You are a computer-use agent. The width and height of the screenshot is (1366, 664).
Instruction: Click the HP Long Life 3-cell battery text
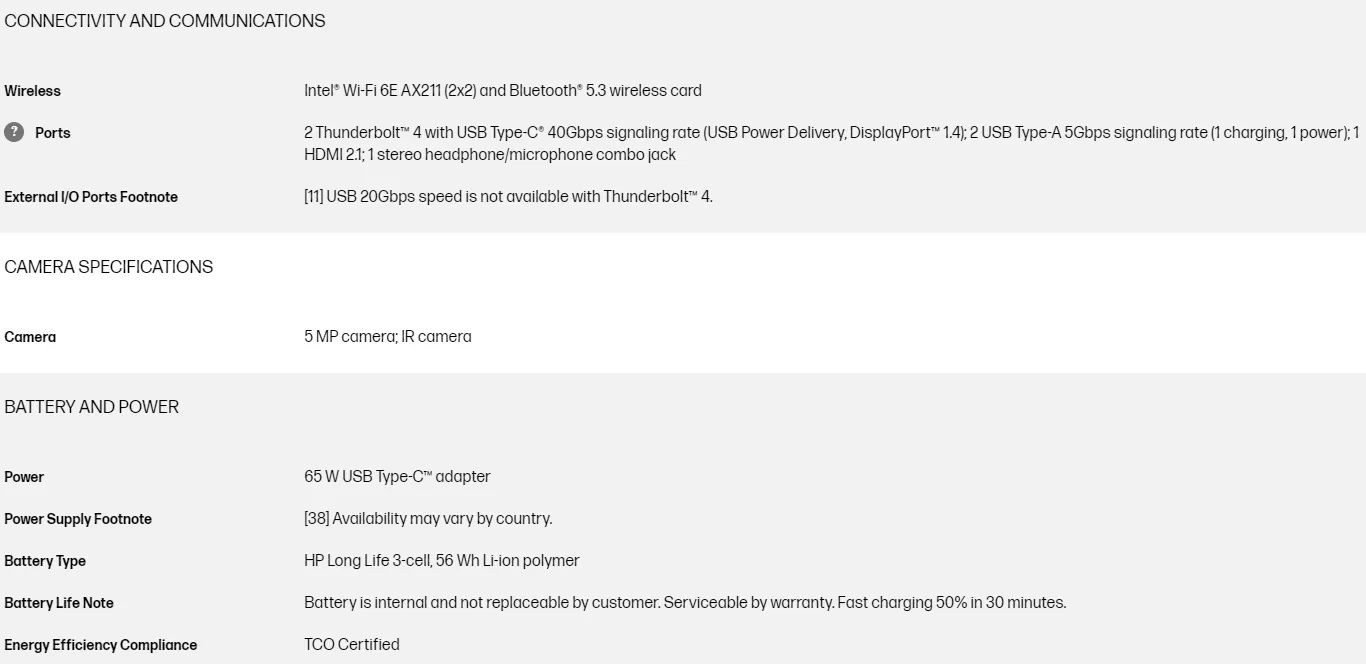click(442, 561)
